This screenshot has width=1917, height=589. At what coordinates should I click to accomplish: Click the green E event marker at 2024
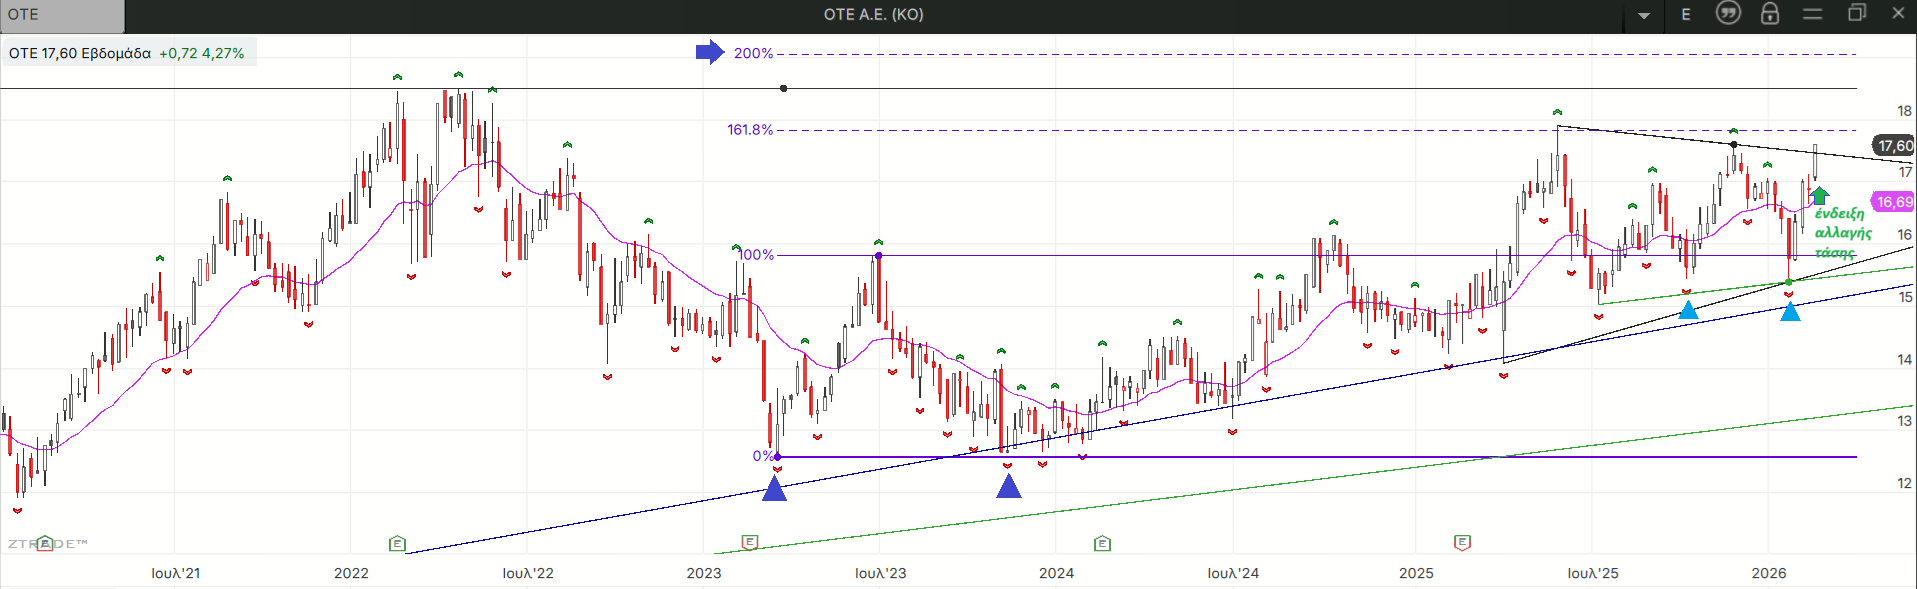tap(1102, 543)
